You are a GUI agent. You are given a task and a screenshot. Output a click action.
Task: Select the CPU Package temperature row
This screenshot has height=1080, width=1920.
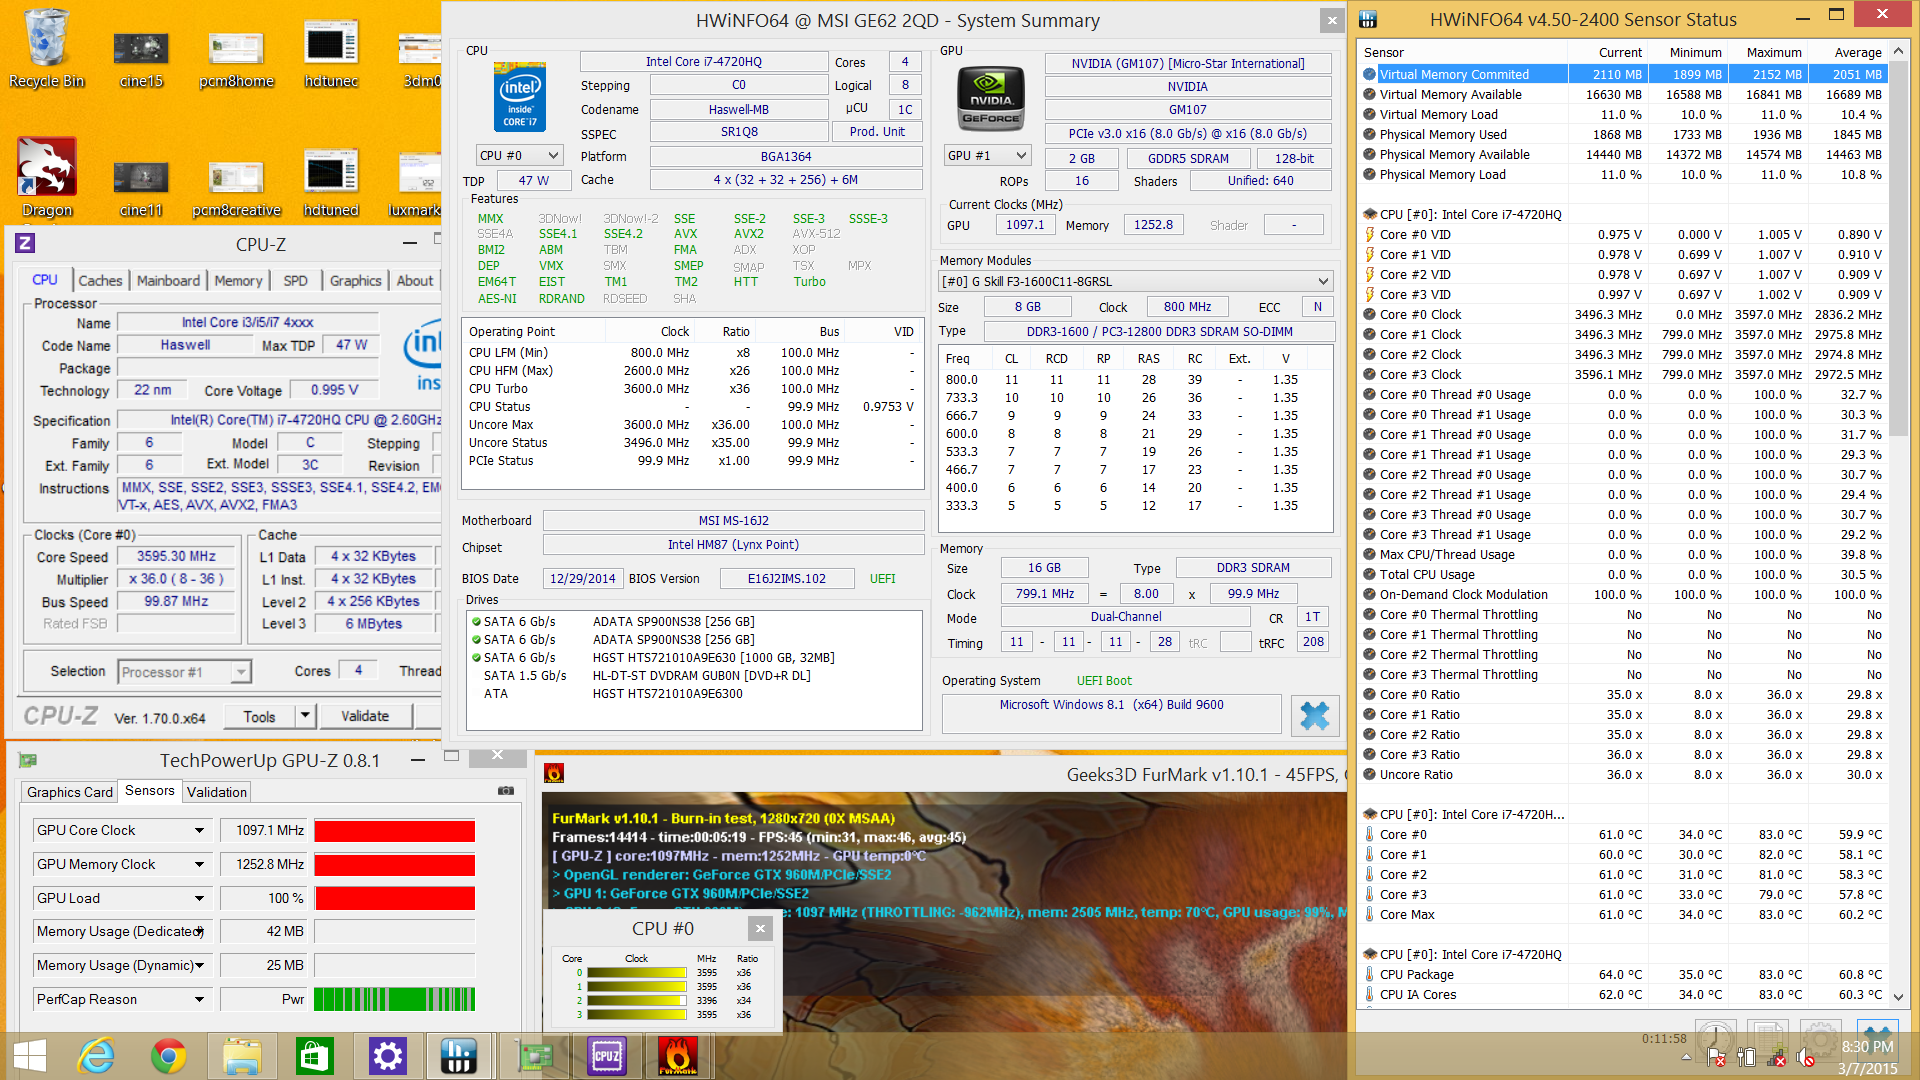(x=1624, y=974)
